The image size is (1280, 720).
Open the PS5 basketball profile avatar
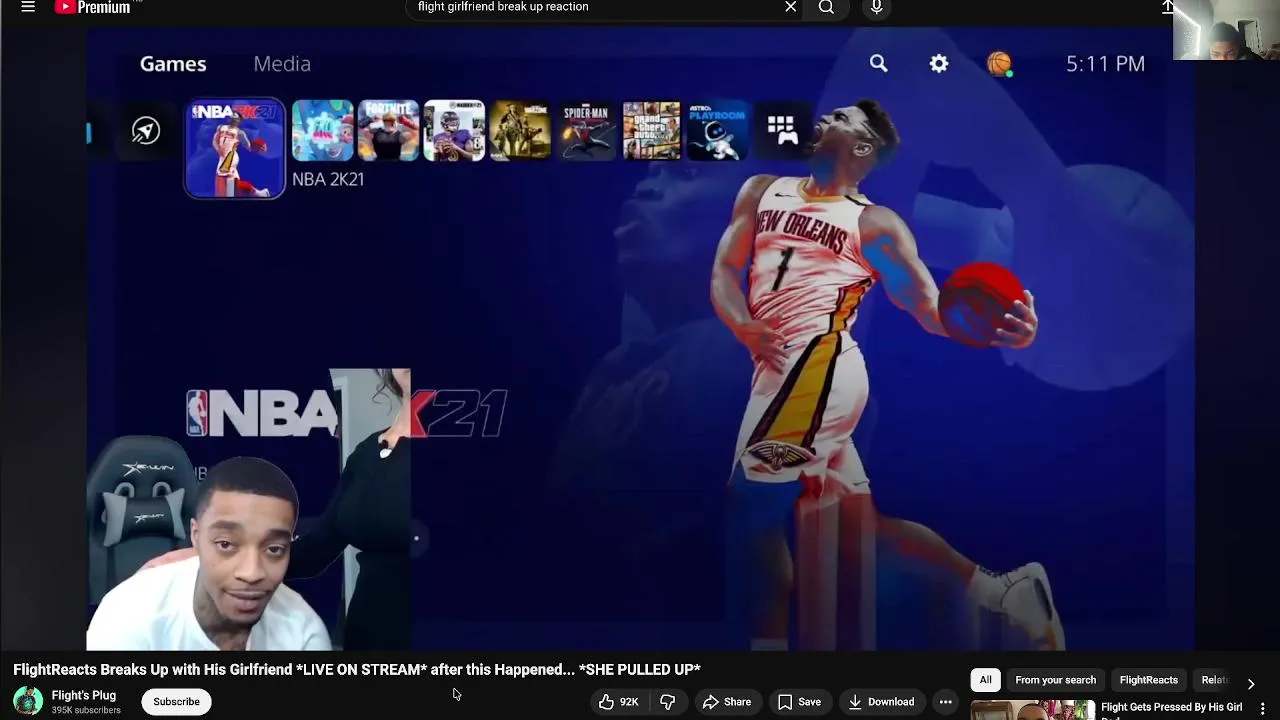[x=999, y=64]
